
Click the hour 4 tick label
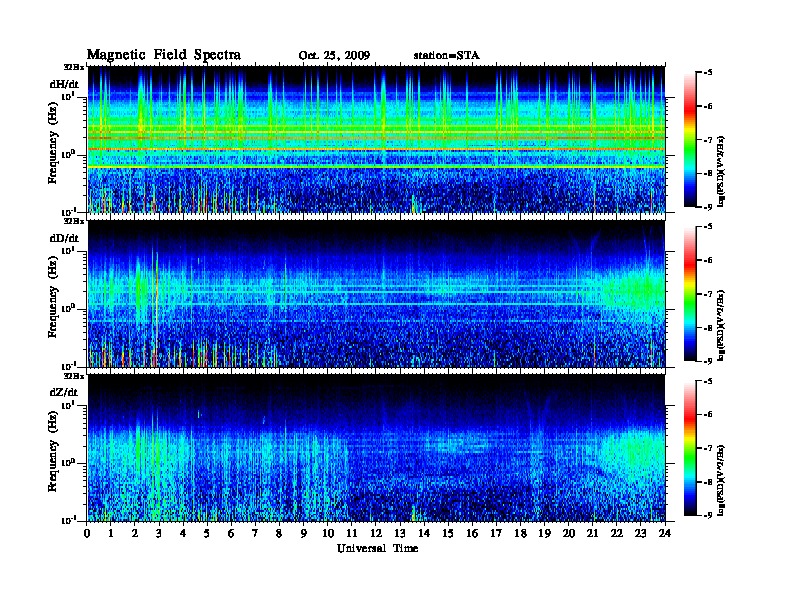click(183, 534)
